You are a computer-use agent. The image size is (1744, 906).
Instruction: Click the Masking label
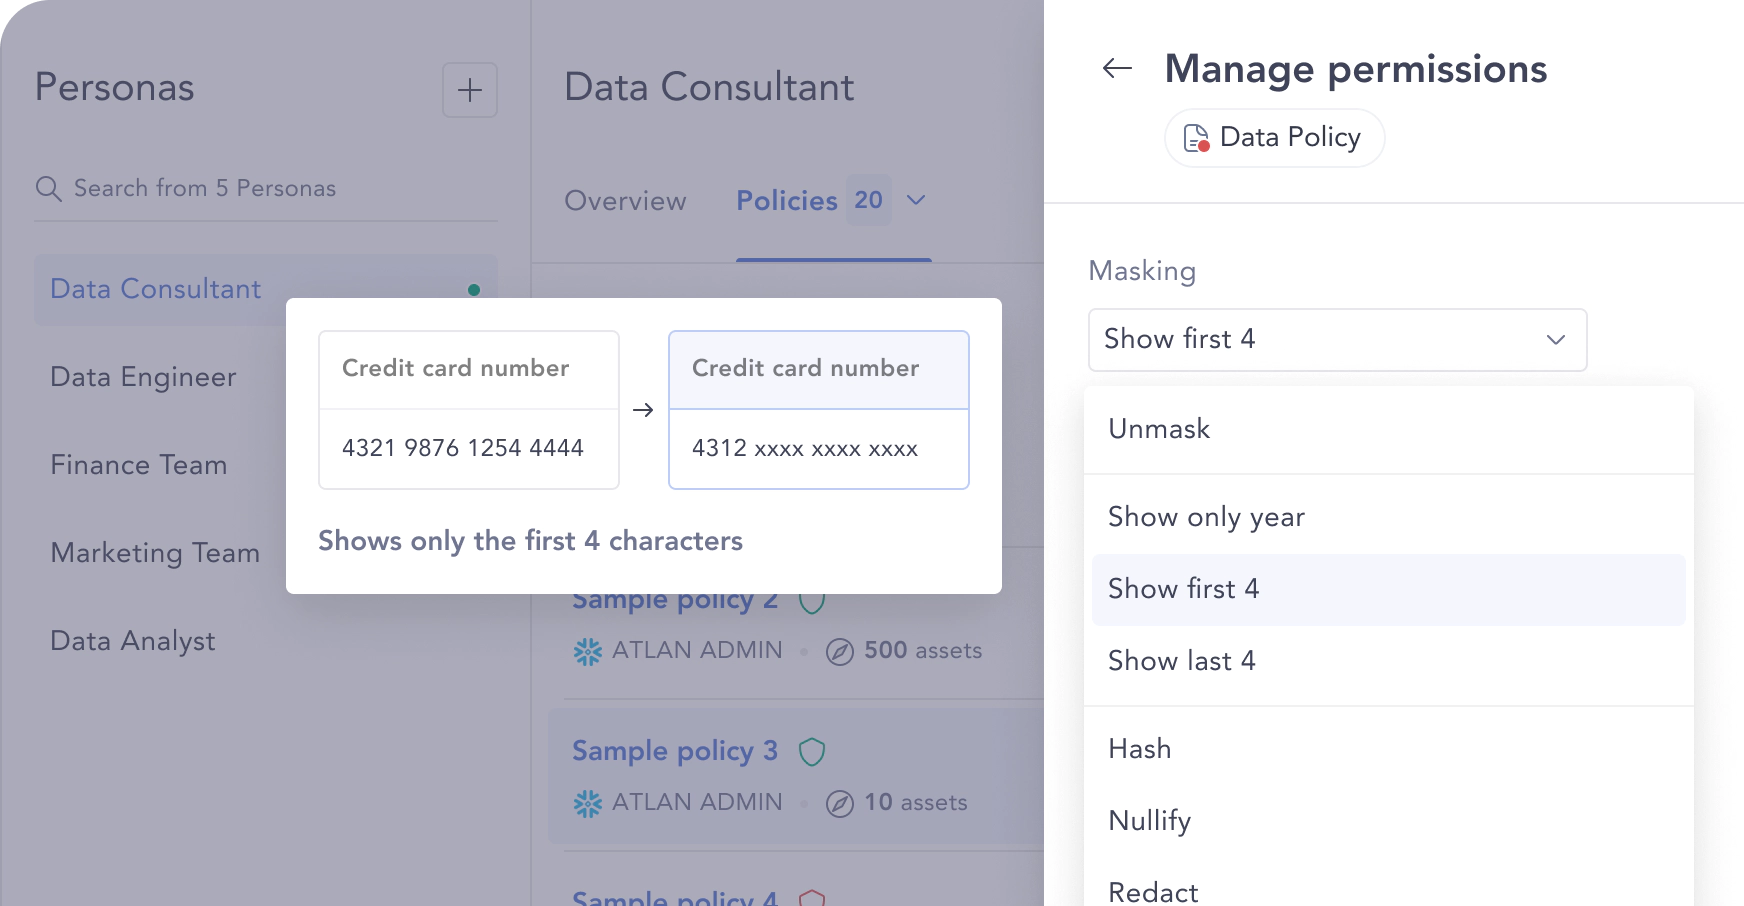tap(1142, 271)
